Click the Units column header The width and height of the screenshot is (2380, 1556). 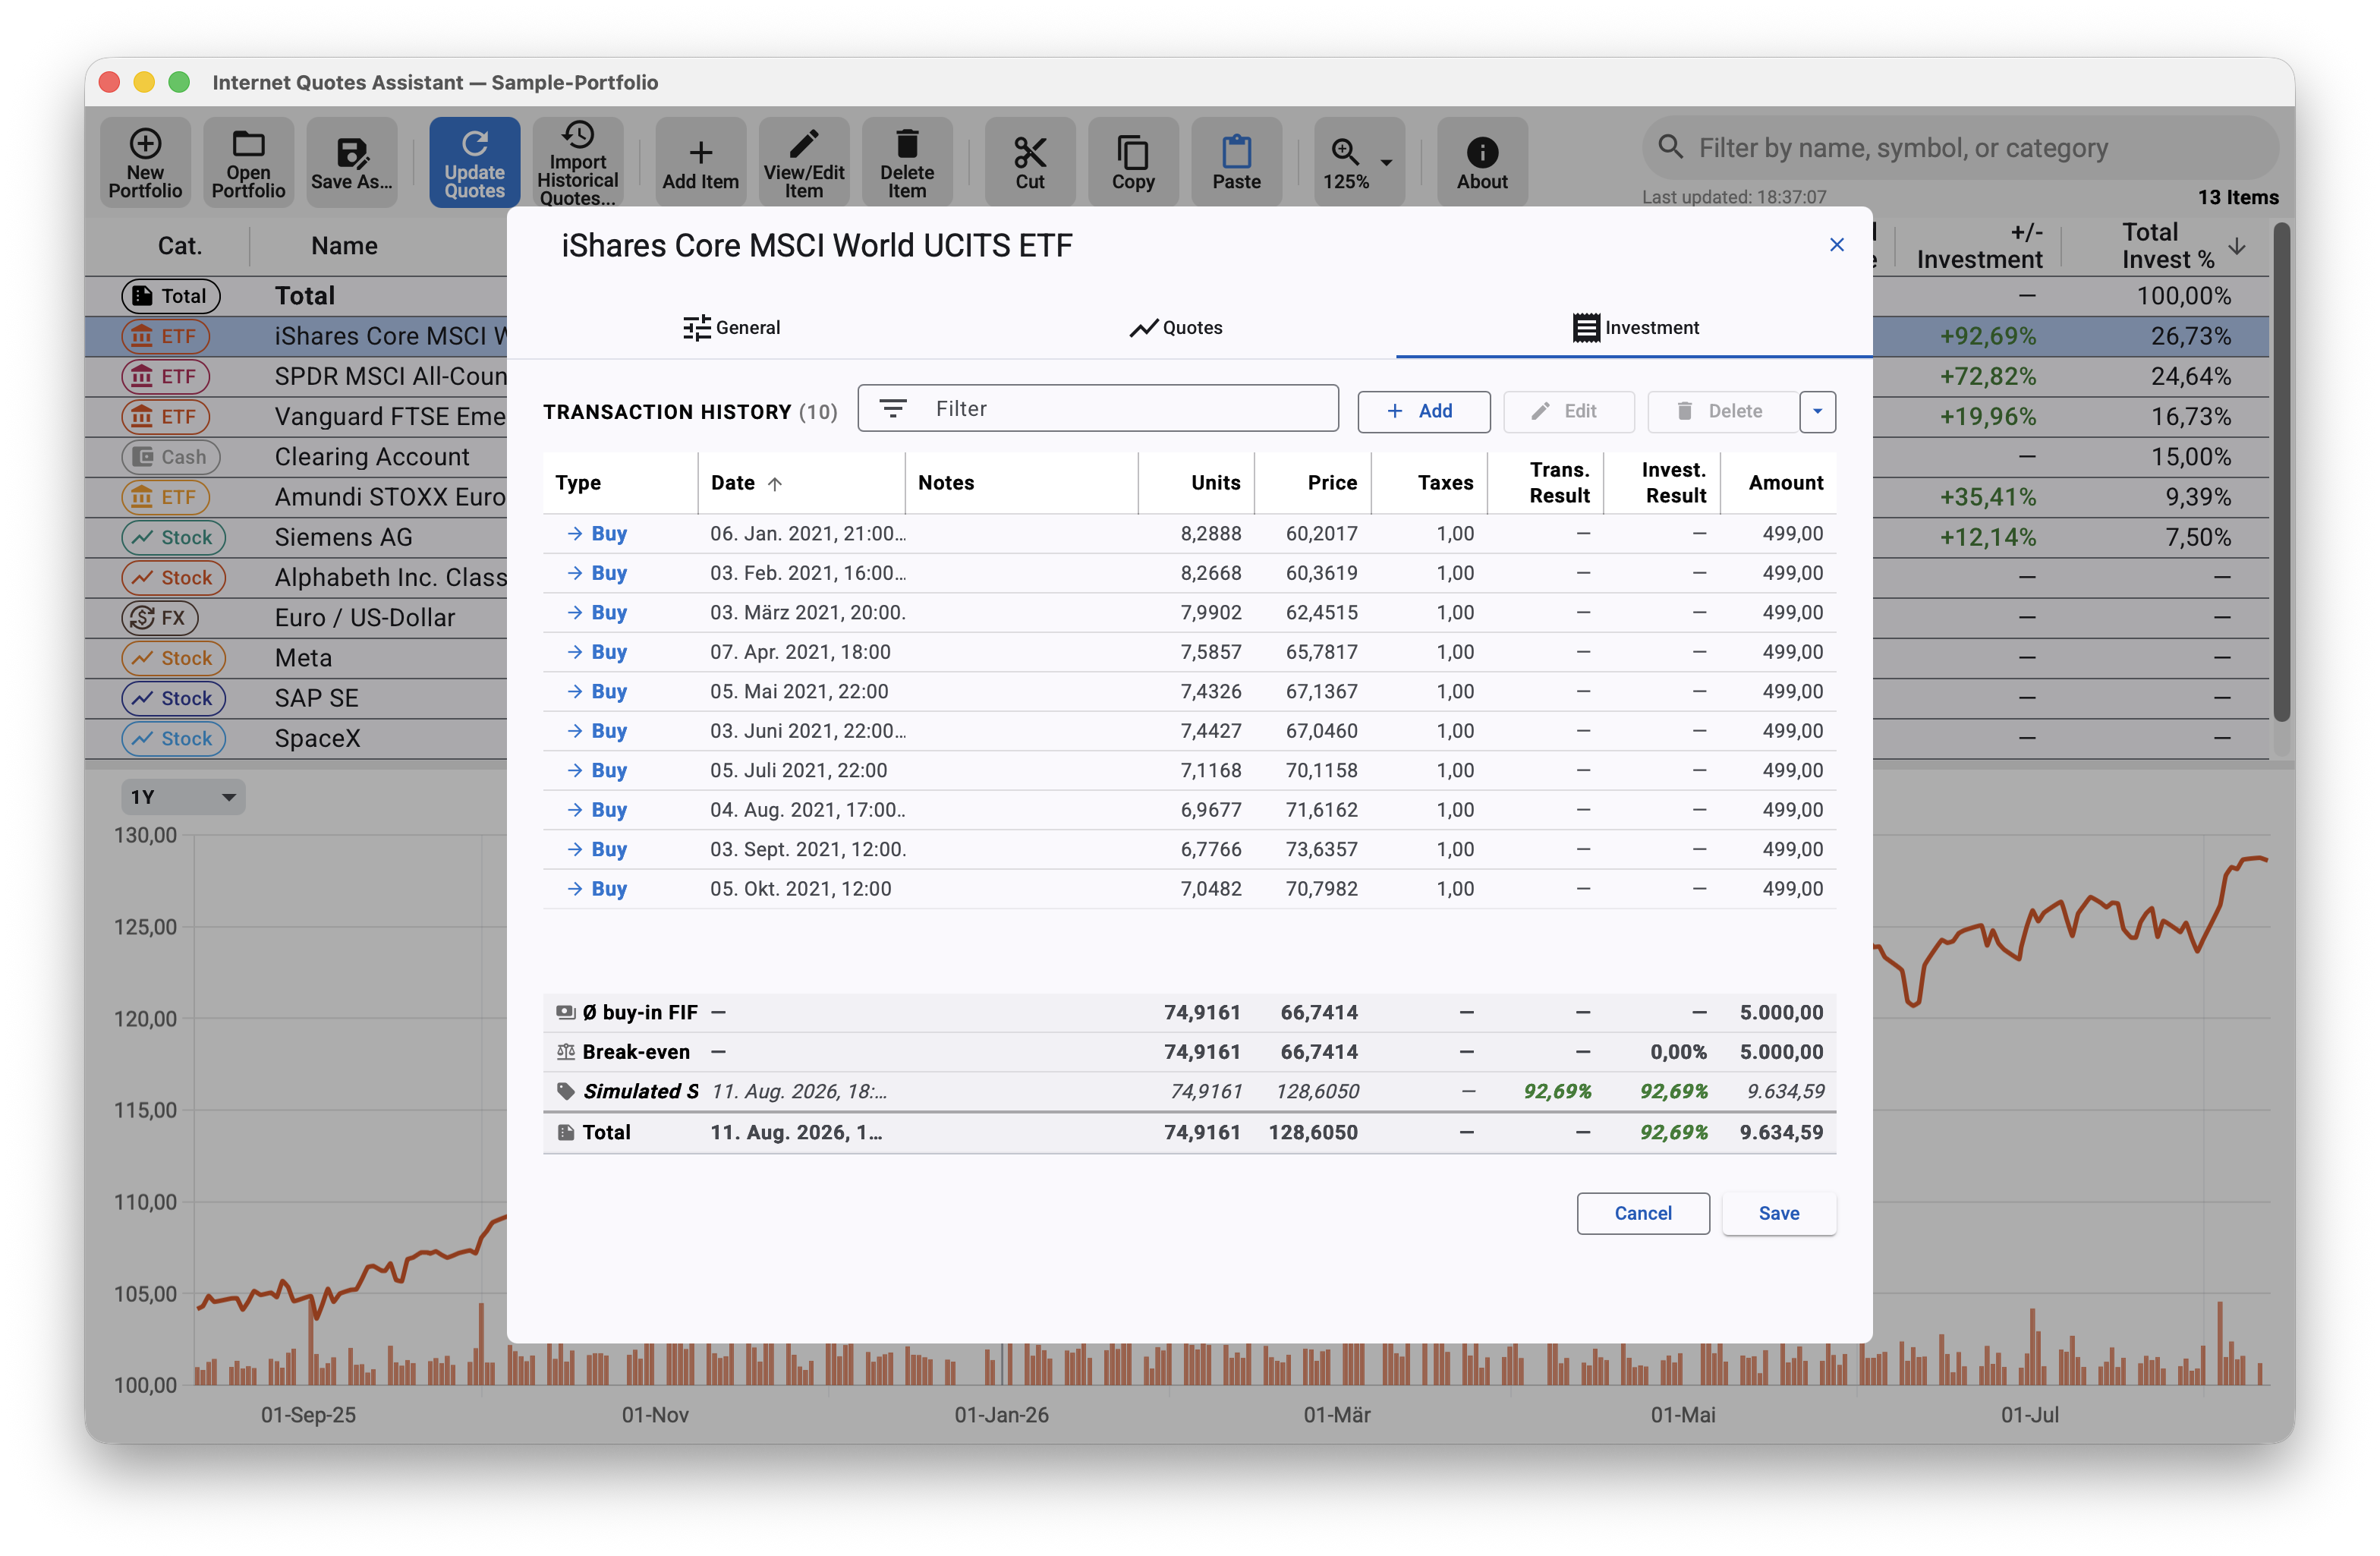(1196, 483)
